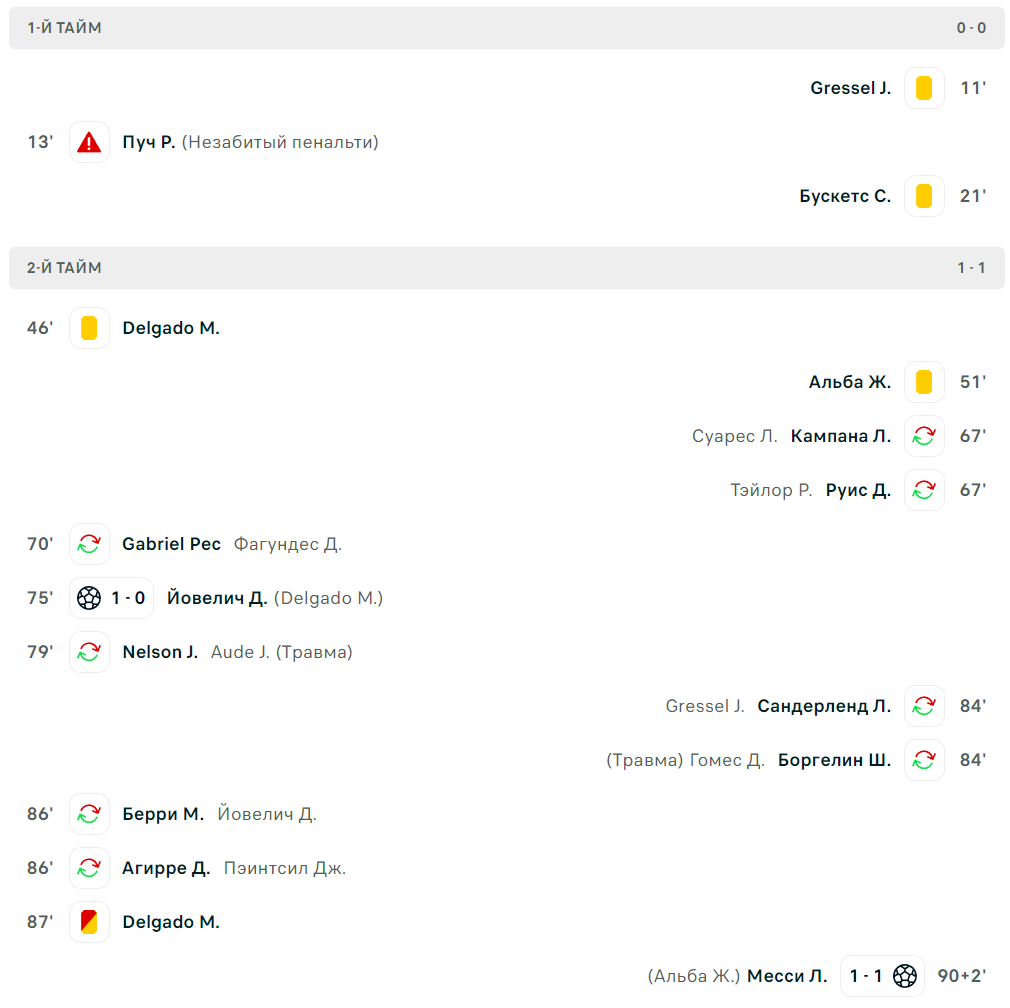Image resolution: width=1010 pixels, height=1008 pixels.
Task: Click the substitution icon for Gabriel Pec
Action: [89, 544]
